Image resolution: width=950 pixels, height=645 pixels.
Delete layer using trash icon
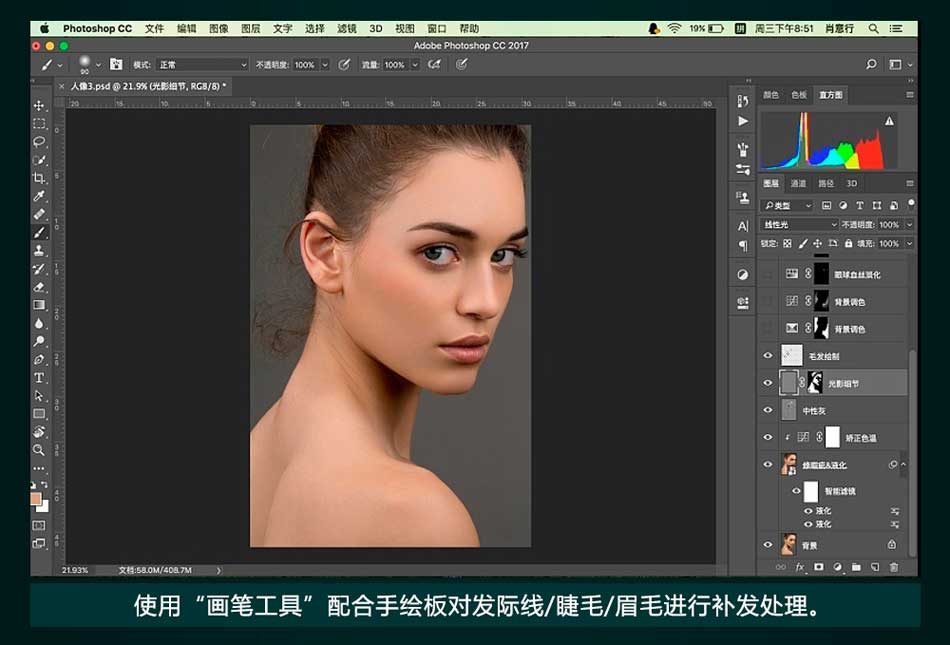click(x=893, y=567)
